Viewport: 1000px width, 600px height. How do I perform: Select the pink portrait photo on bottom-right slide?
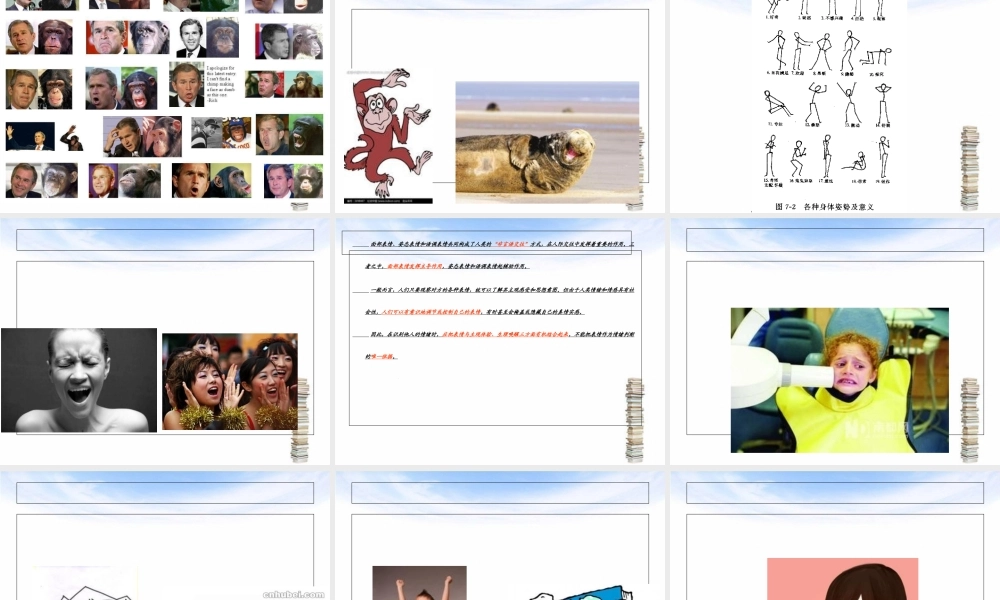pyautogui.click(x=843, y=580)
